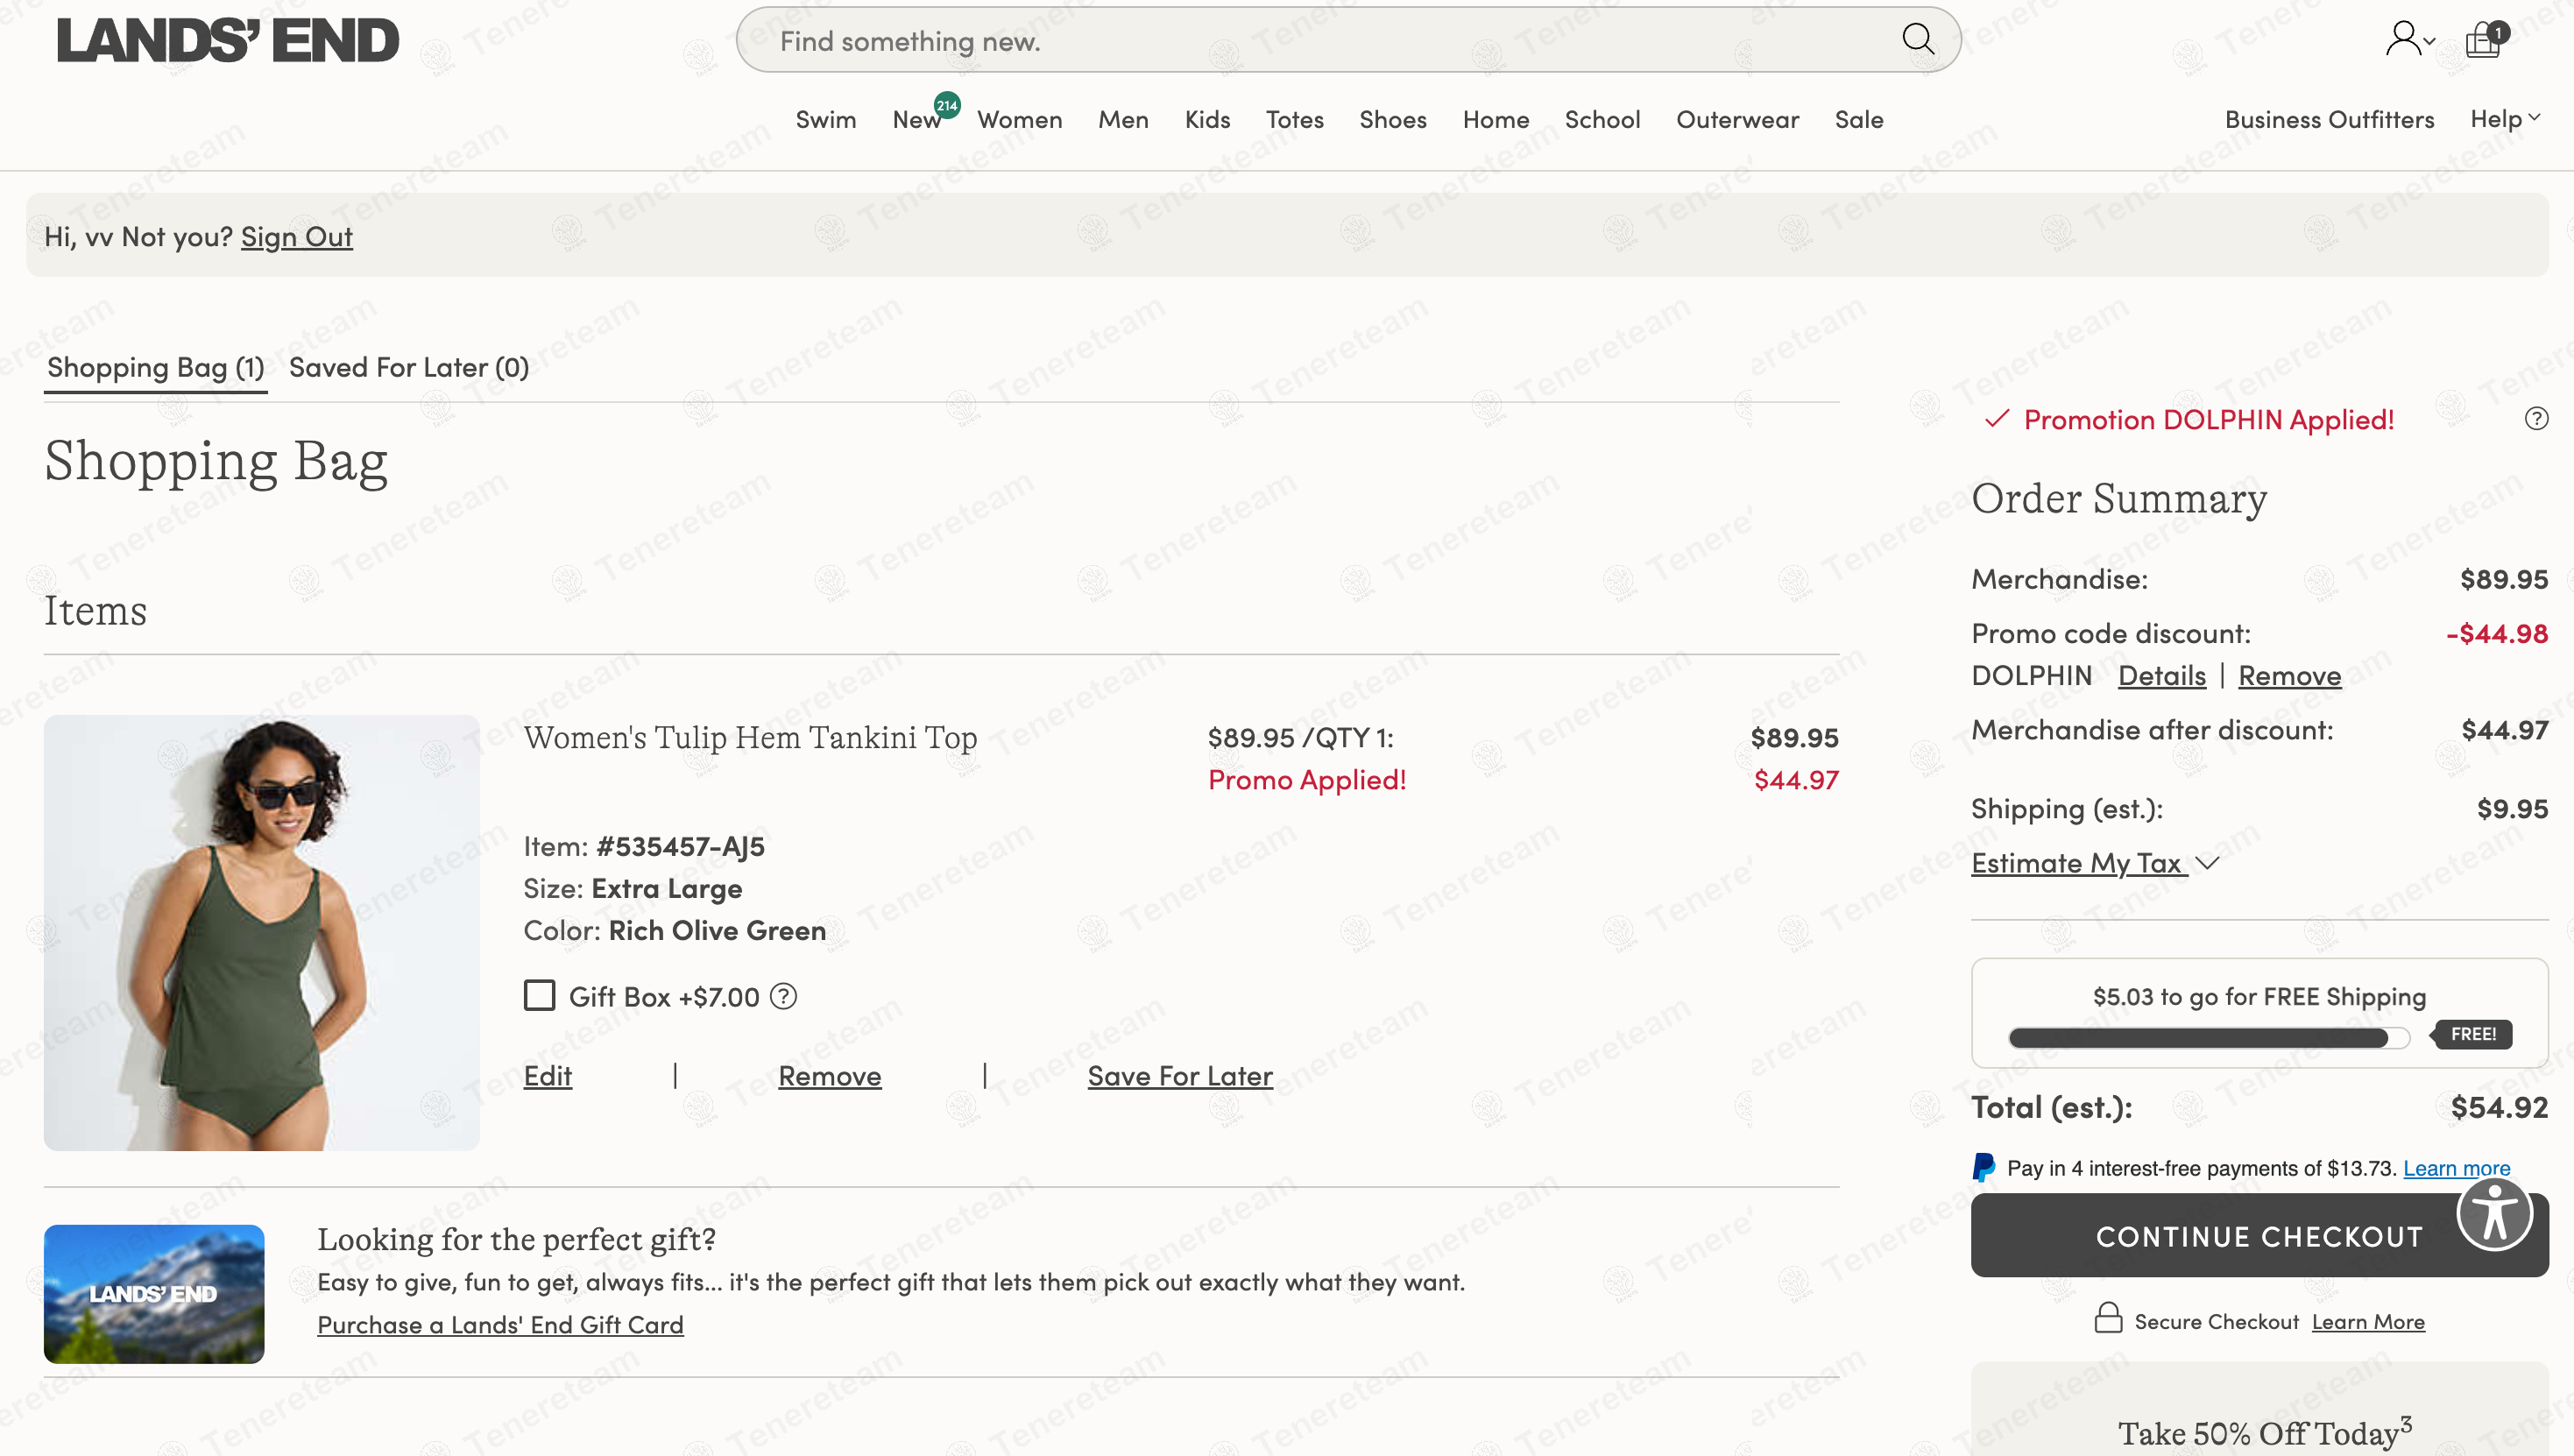The height and width of the screenshot is (1456, 2574).
Task: Open the Men category menu
Action: 1123,120
